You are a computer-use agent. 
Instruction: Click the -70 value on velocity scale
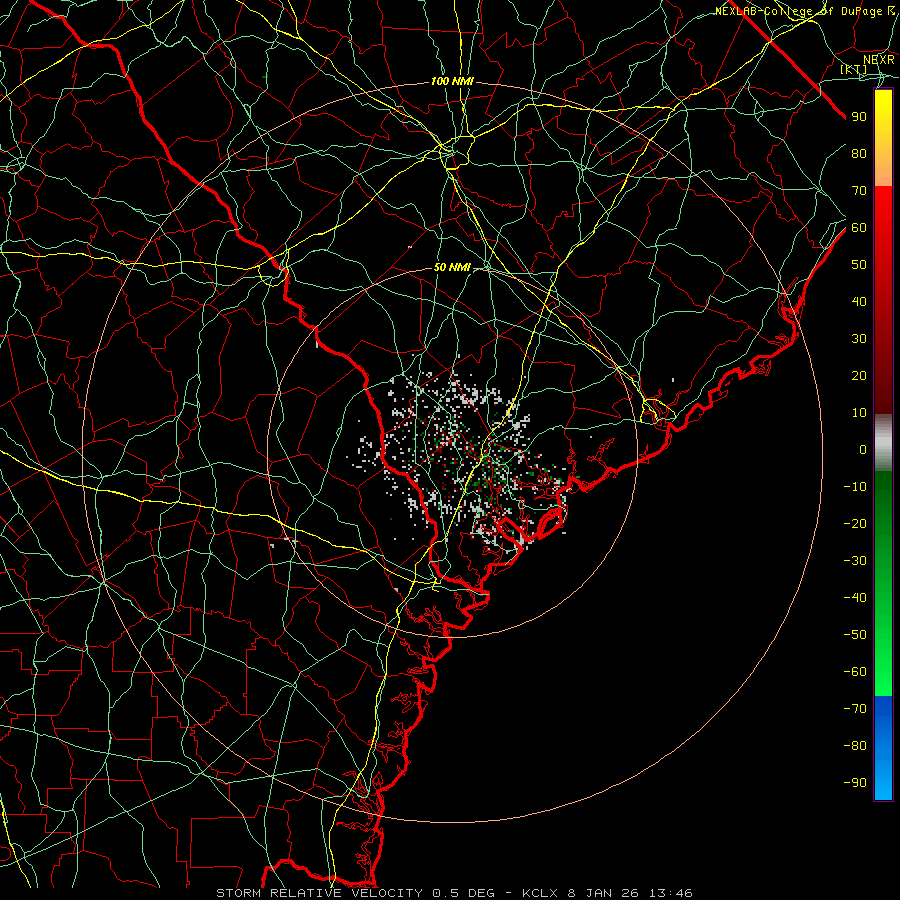click(x=855, y=709)
